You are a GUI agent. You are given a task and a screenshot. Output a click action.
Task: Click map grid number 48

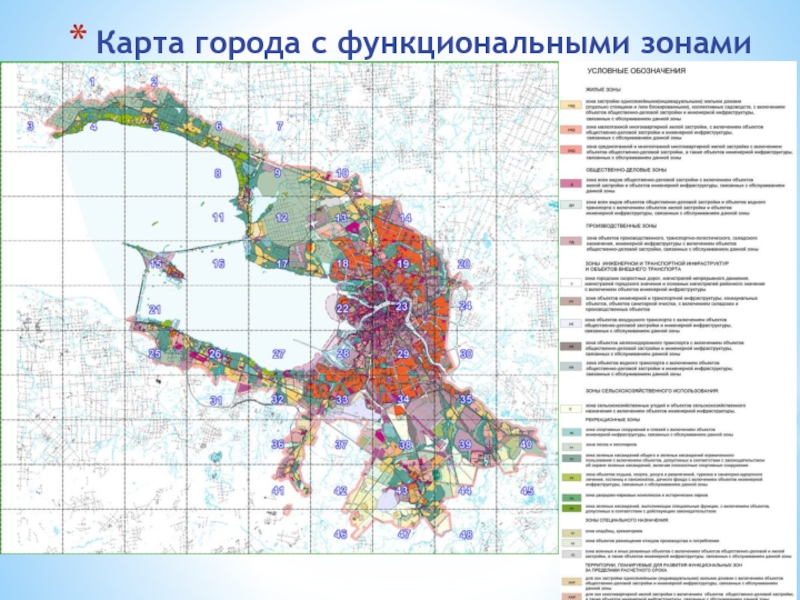click(x=465, y=535)
